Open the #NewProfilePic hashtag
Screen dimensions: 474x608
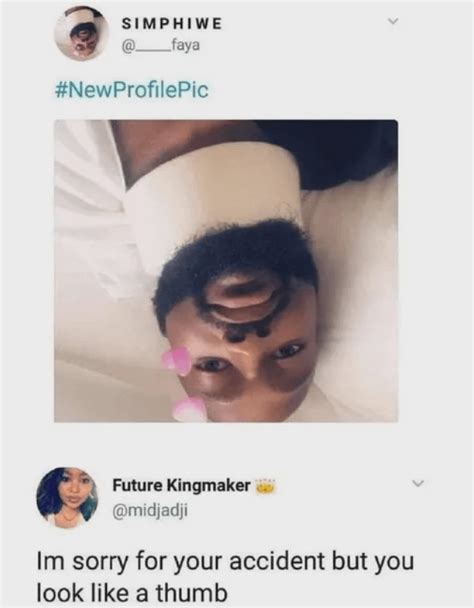coord(131,90)
